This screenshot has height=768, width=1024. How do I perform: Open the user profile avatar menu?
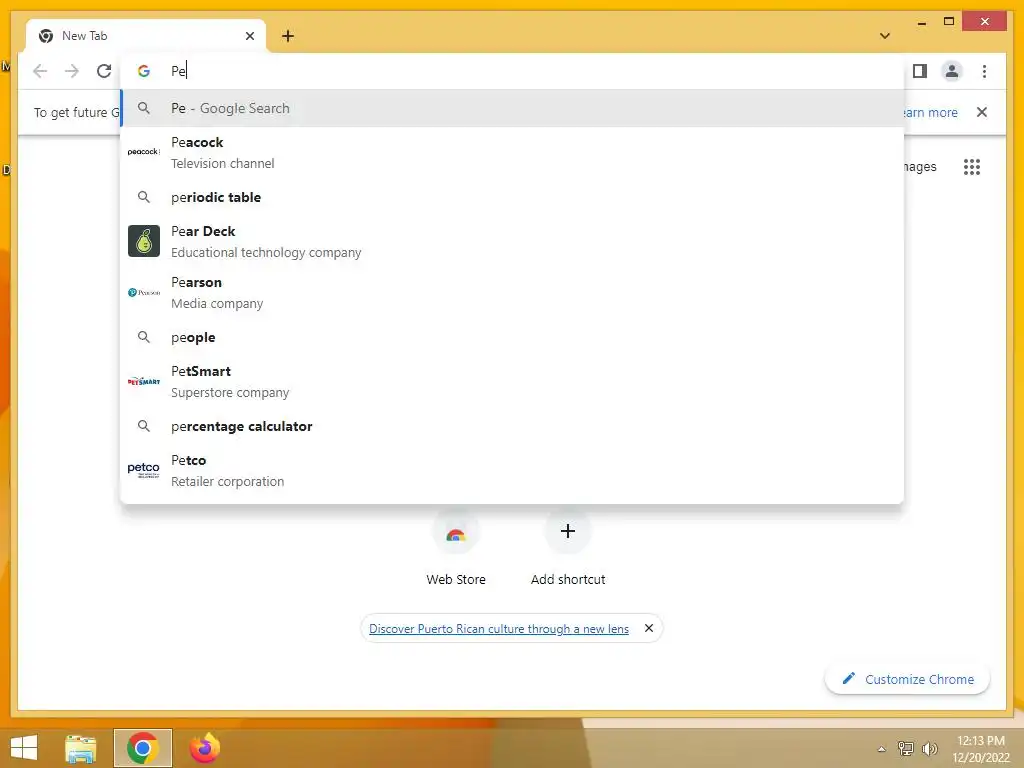[952, 71]
